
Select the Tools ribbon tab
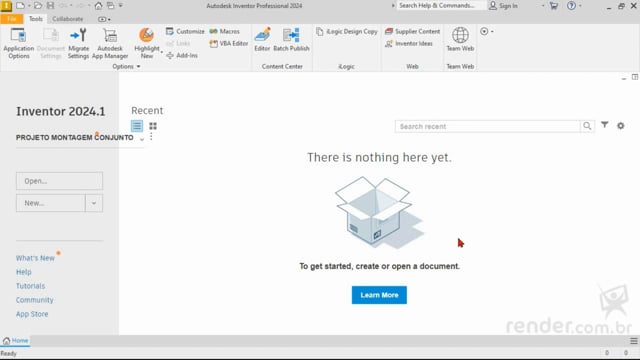(36, 19)
